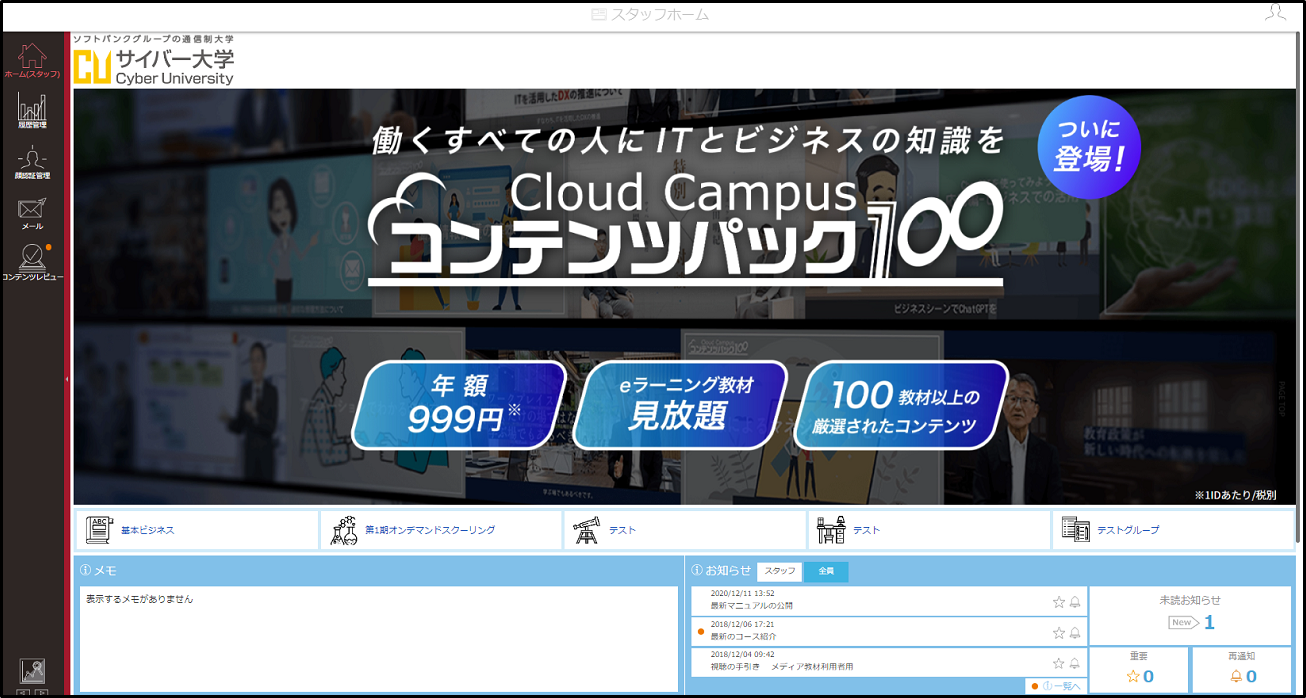Image resolution: width=1306 pixels, height=698 pixels.
Task: Switch to the 全員 notices tab
Action: pos(826,571)
